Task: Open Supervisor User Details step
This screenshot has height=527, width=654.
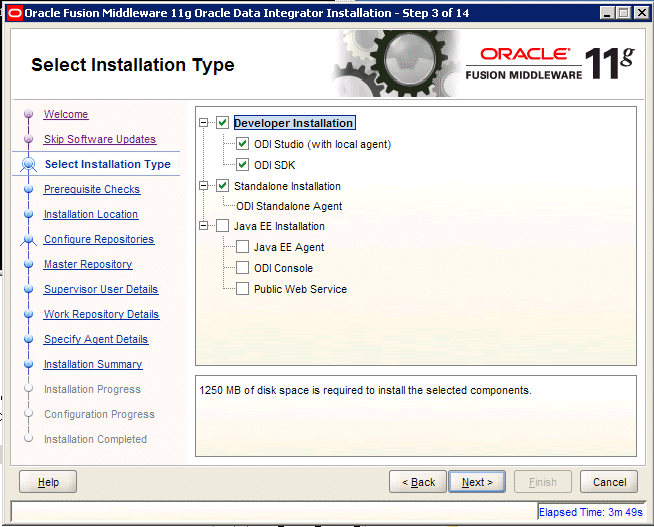Action: [101, 289]
